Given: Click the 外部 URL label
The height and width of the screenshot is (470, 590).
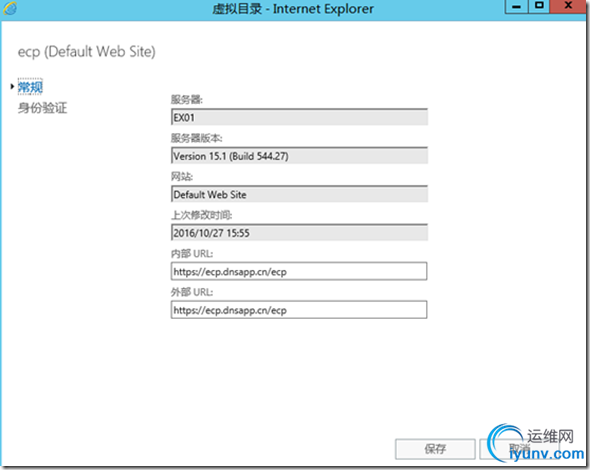Looking at the screenshot, I should point(192,292).
